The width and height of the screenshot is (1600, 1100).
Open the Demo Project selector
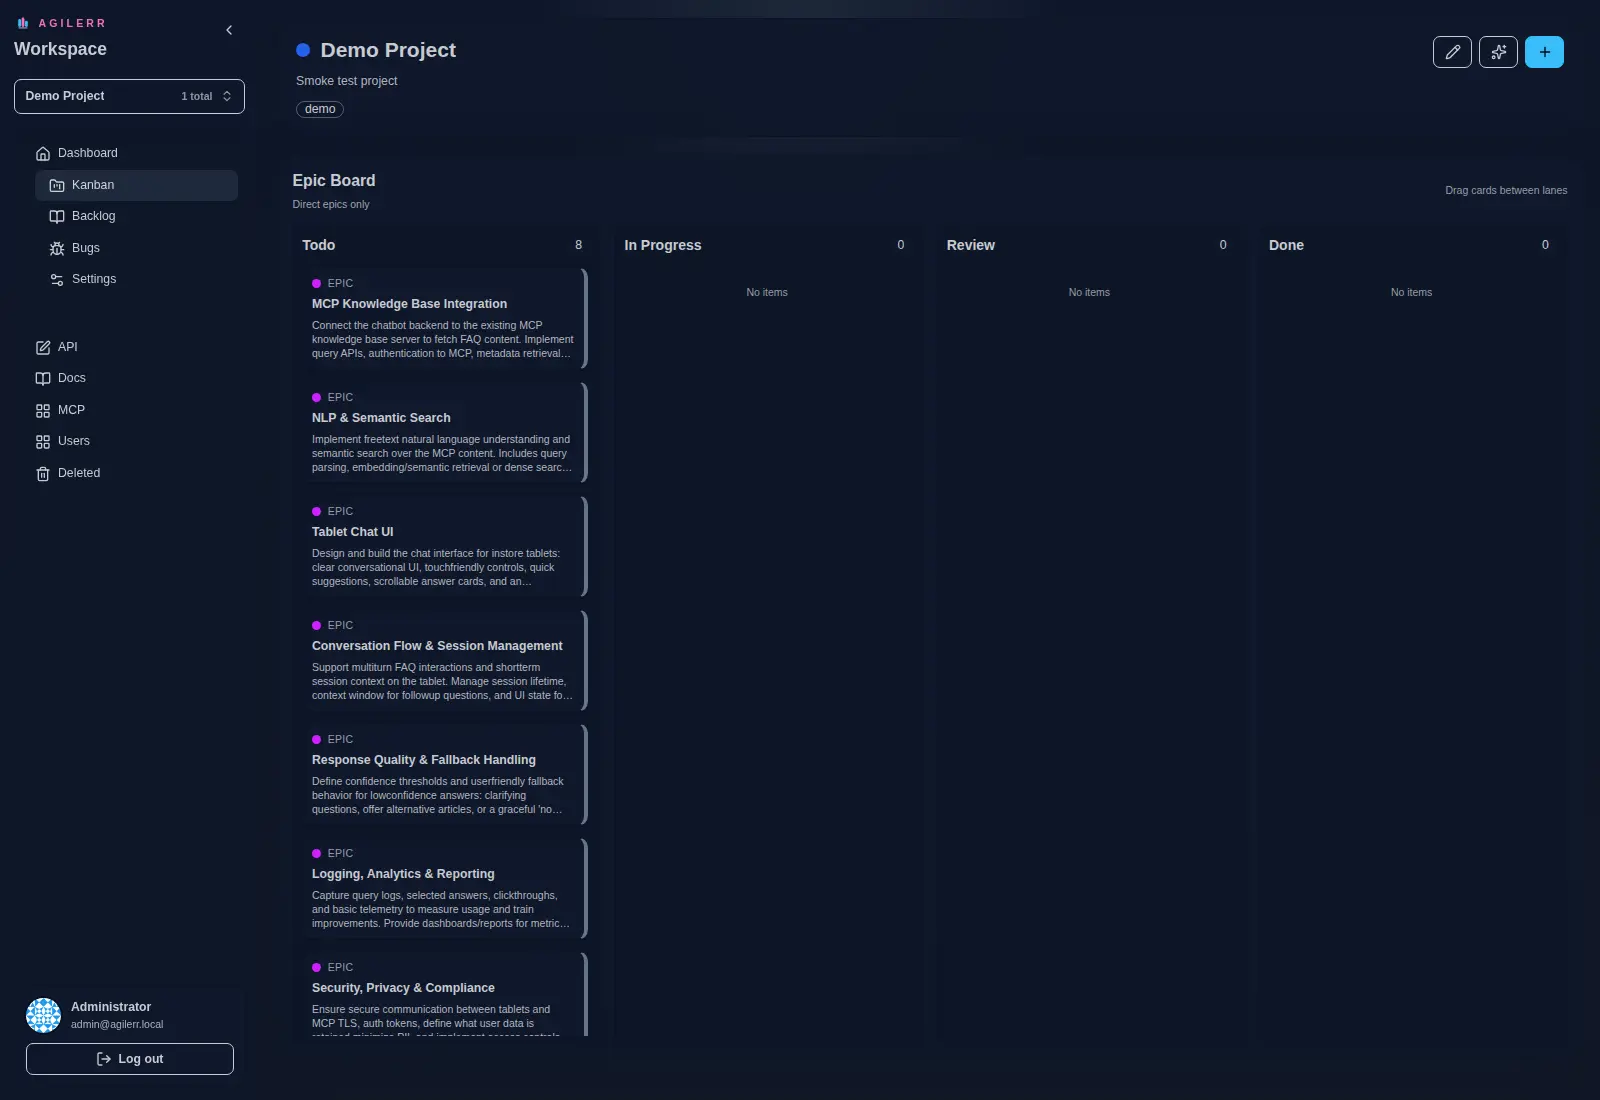click(x=129, y=96)
